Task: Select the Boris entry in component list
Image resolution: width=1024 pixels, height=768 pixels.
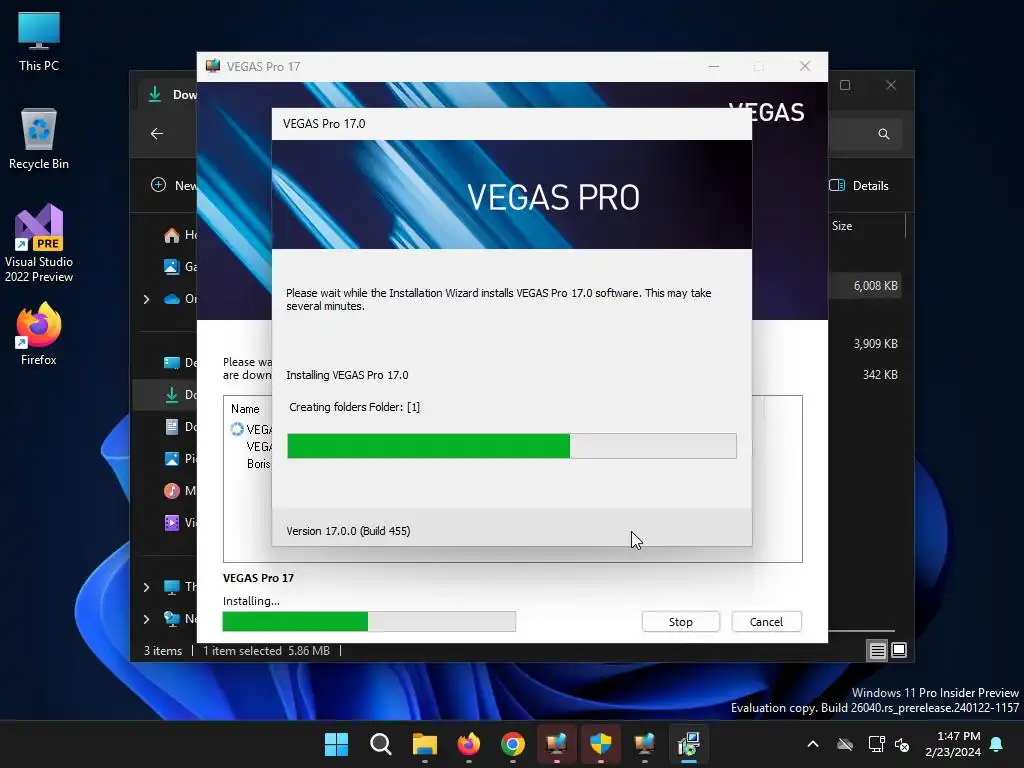Action: (x=259, y=464)
